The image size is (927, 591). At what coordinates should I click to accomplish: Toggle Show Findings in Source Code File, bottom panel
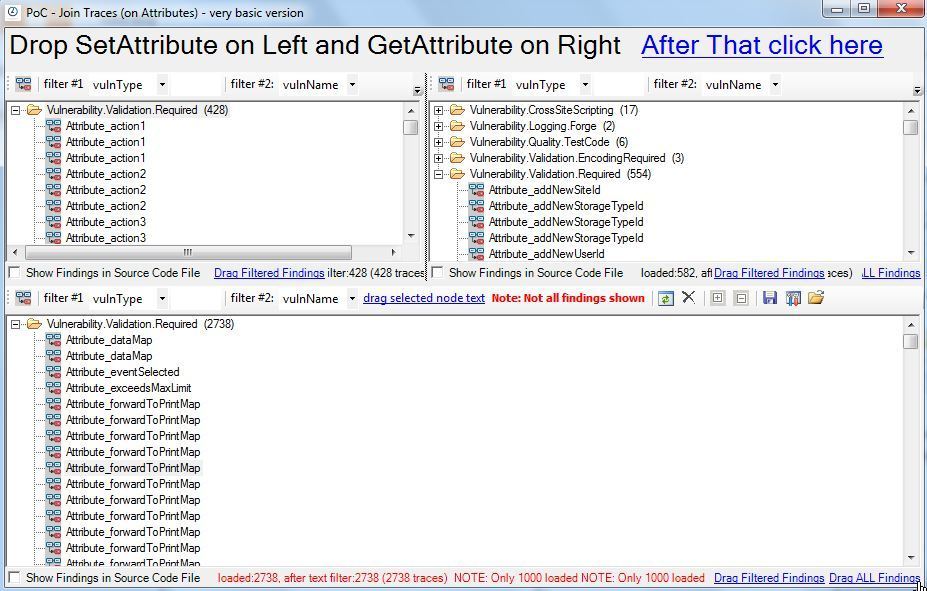point(14,578)
